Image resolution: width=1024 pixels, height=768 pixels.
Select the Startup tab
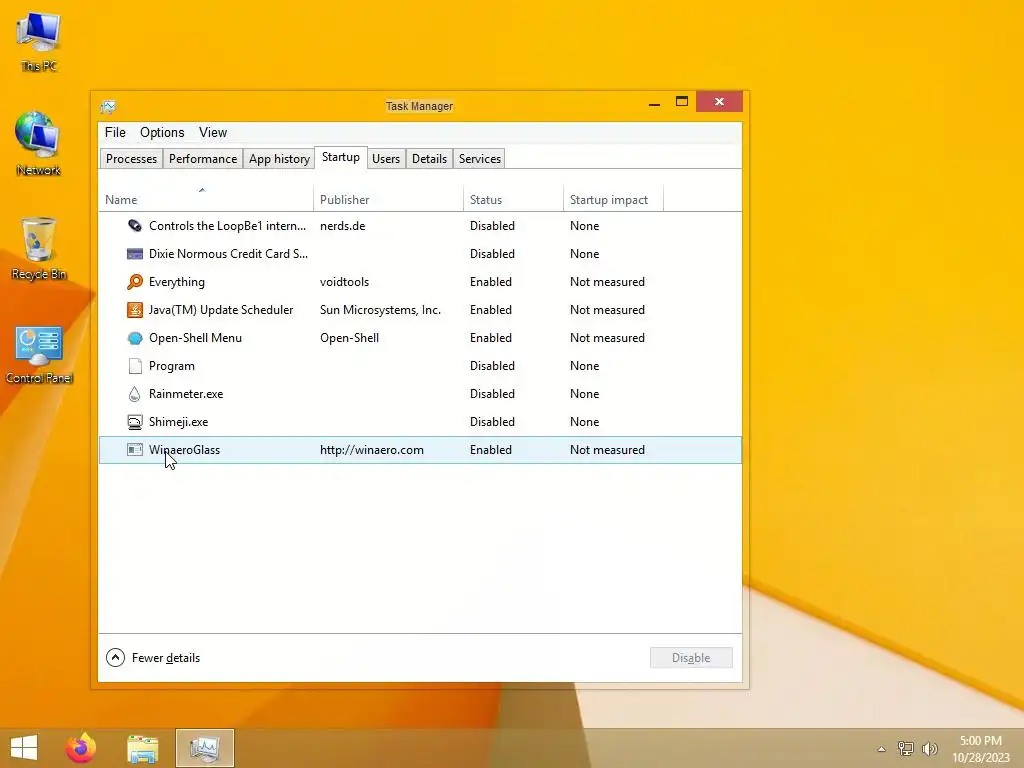click(x=340, y=157)
